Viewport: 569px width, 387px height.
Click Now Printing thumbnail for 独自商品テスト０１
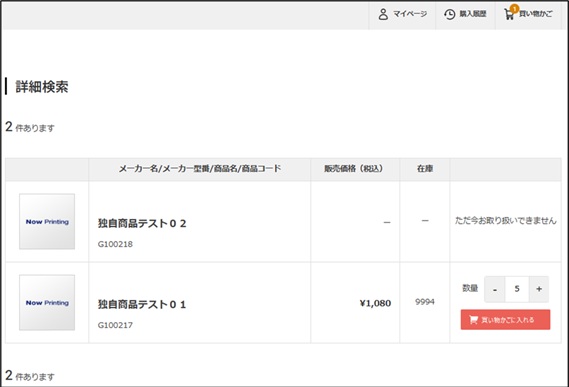(x=47, y=302)
